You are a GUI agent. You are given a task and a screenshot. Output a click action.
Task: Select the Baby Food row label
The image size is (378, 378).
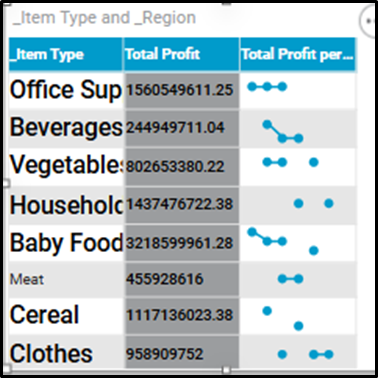pyautogui.click(x=66, y=243)
